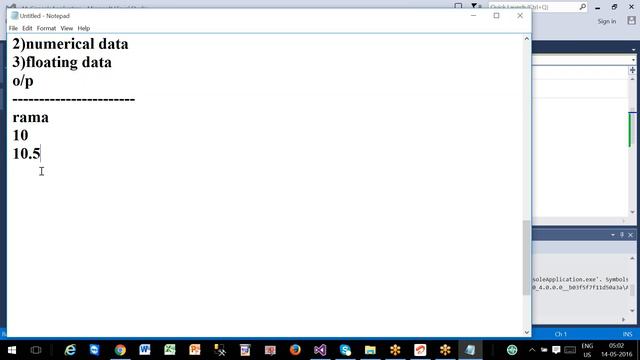Click the Quick Launch magnifier icon
The height and width of the screenshot is (360, 640).
(582, 7)
